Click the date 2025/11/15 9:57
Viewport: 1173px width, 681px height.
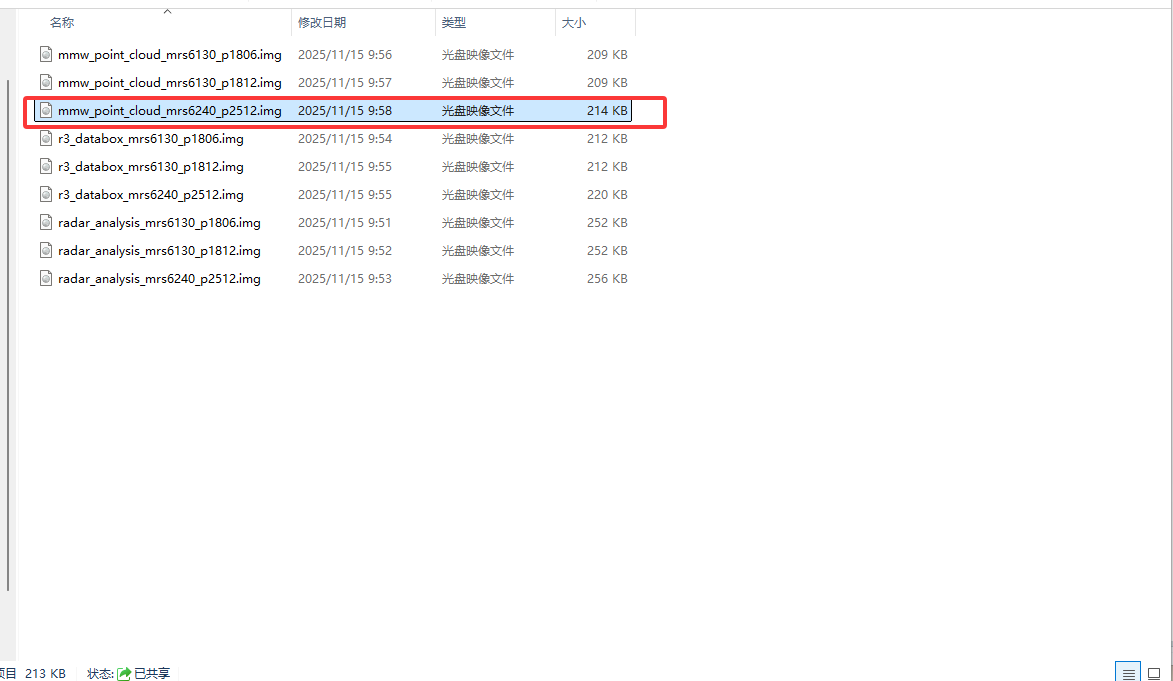coord(345,82)
